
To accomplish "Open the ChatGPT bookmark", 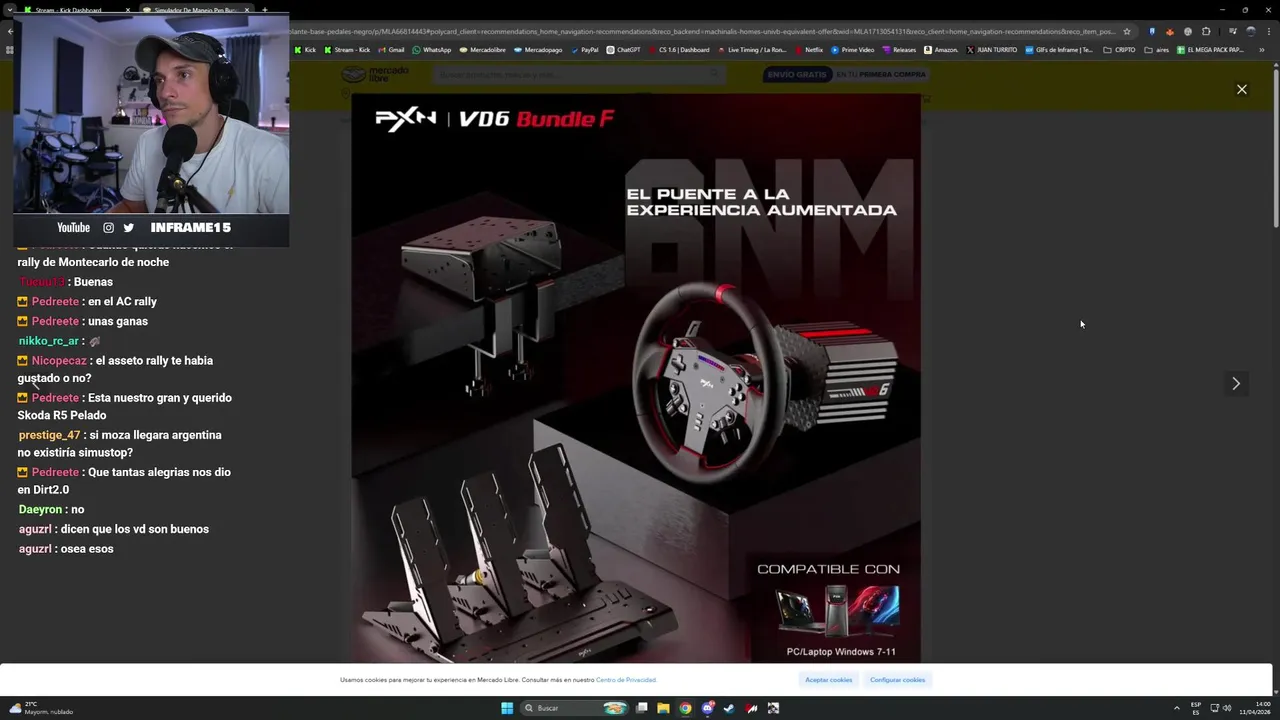I will 623,49.
